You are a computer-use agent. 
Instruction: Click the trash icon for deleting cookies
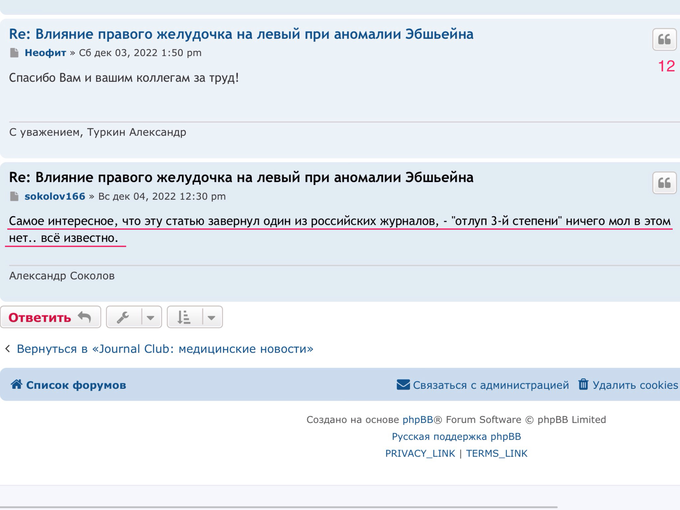[x=583, y=384]
